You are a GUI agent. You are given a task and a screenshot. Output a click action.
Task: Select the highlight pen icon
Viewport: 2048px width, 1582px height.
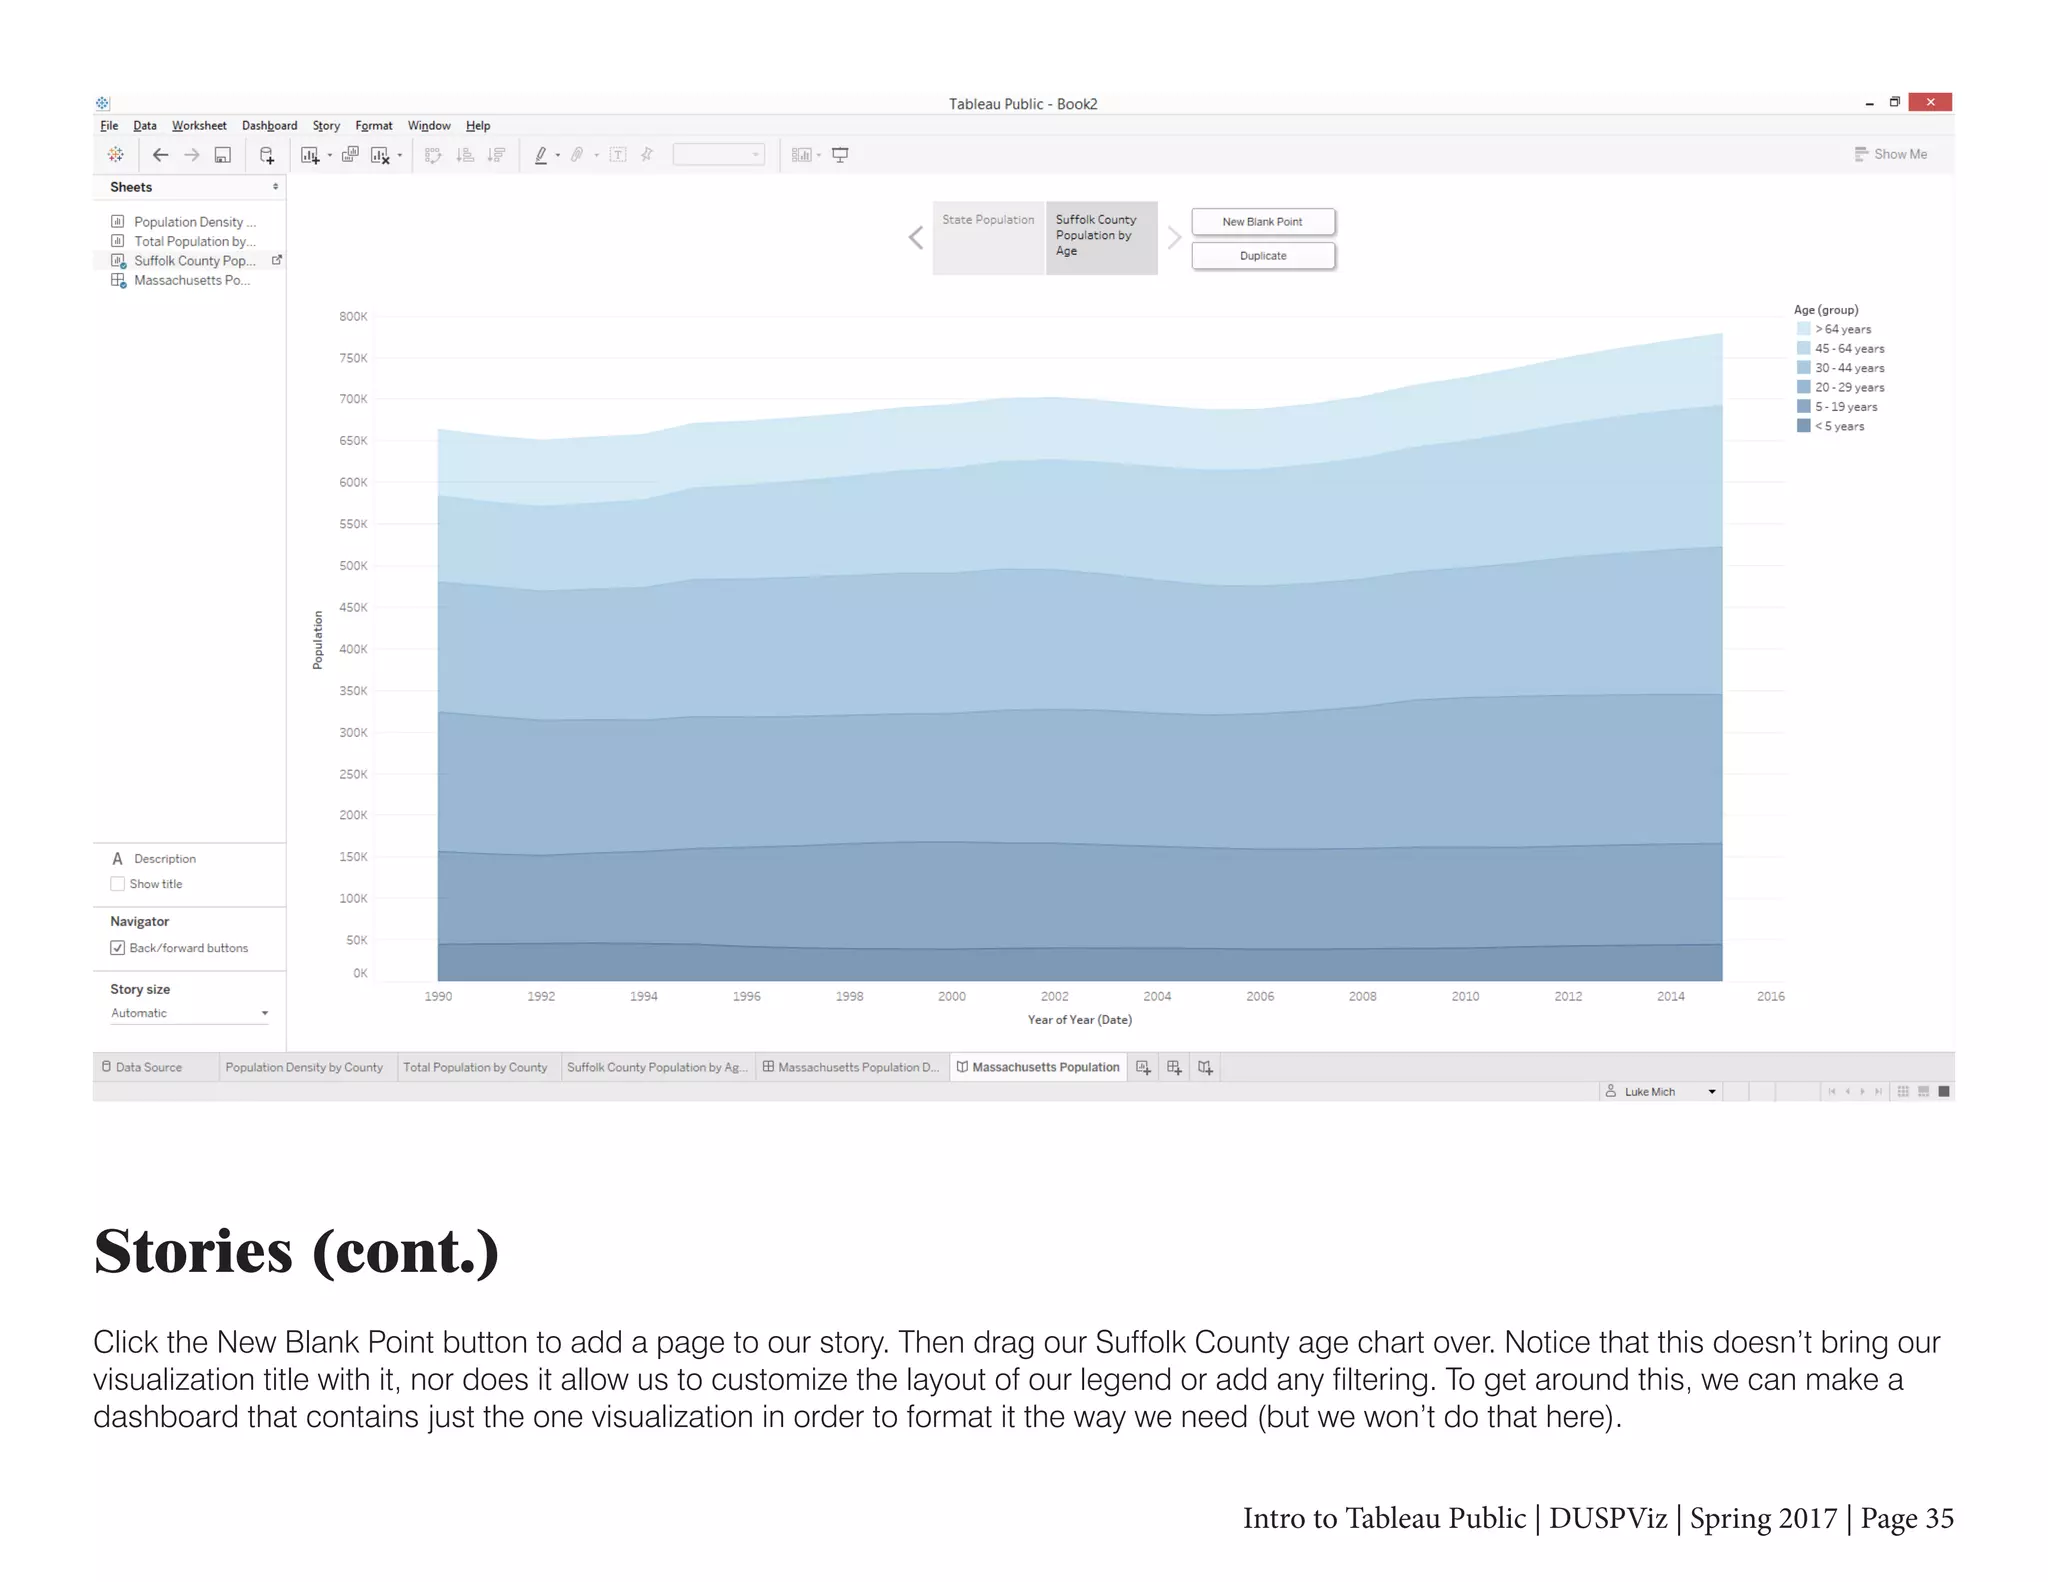541,155
